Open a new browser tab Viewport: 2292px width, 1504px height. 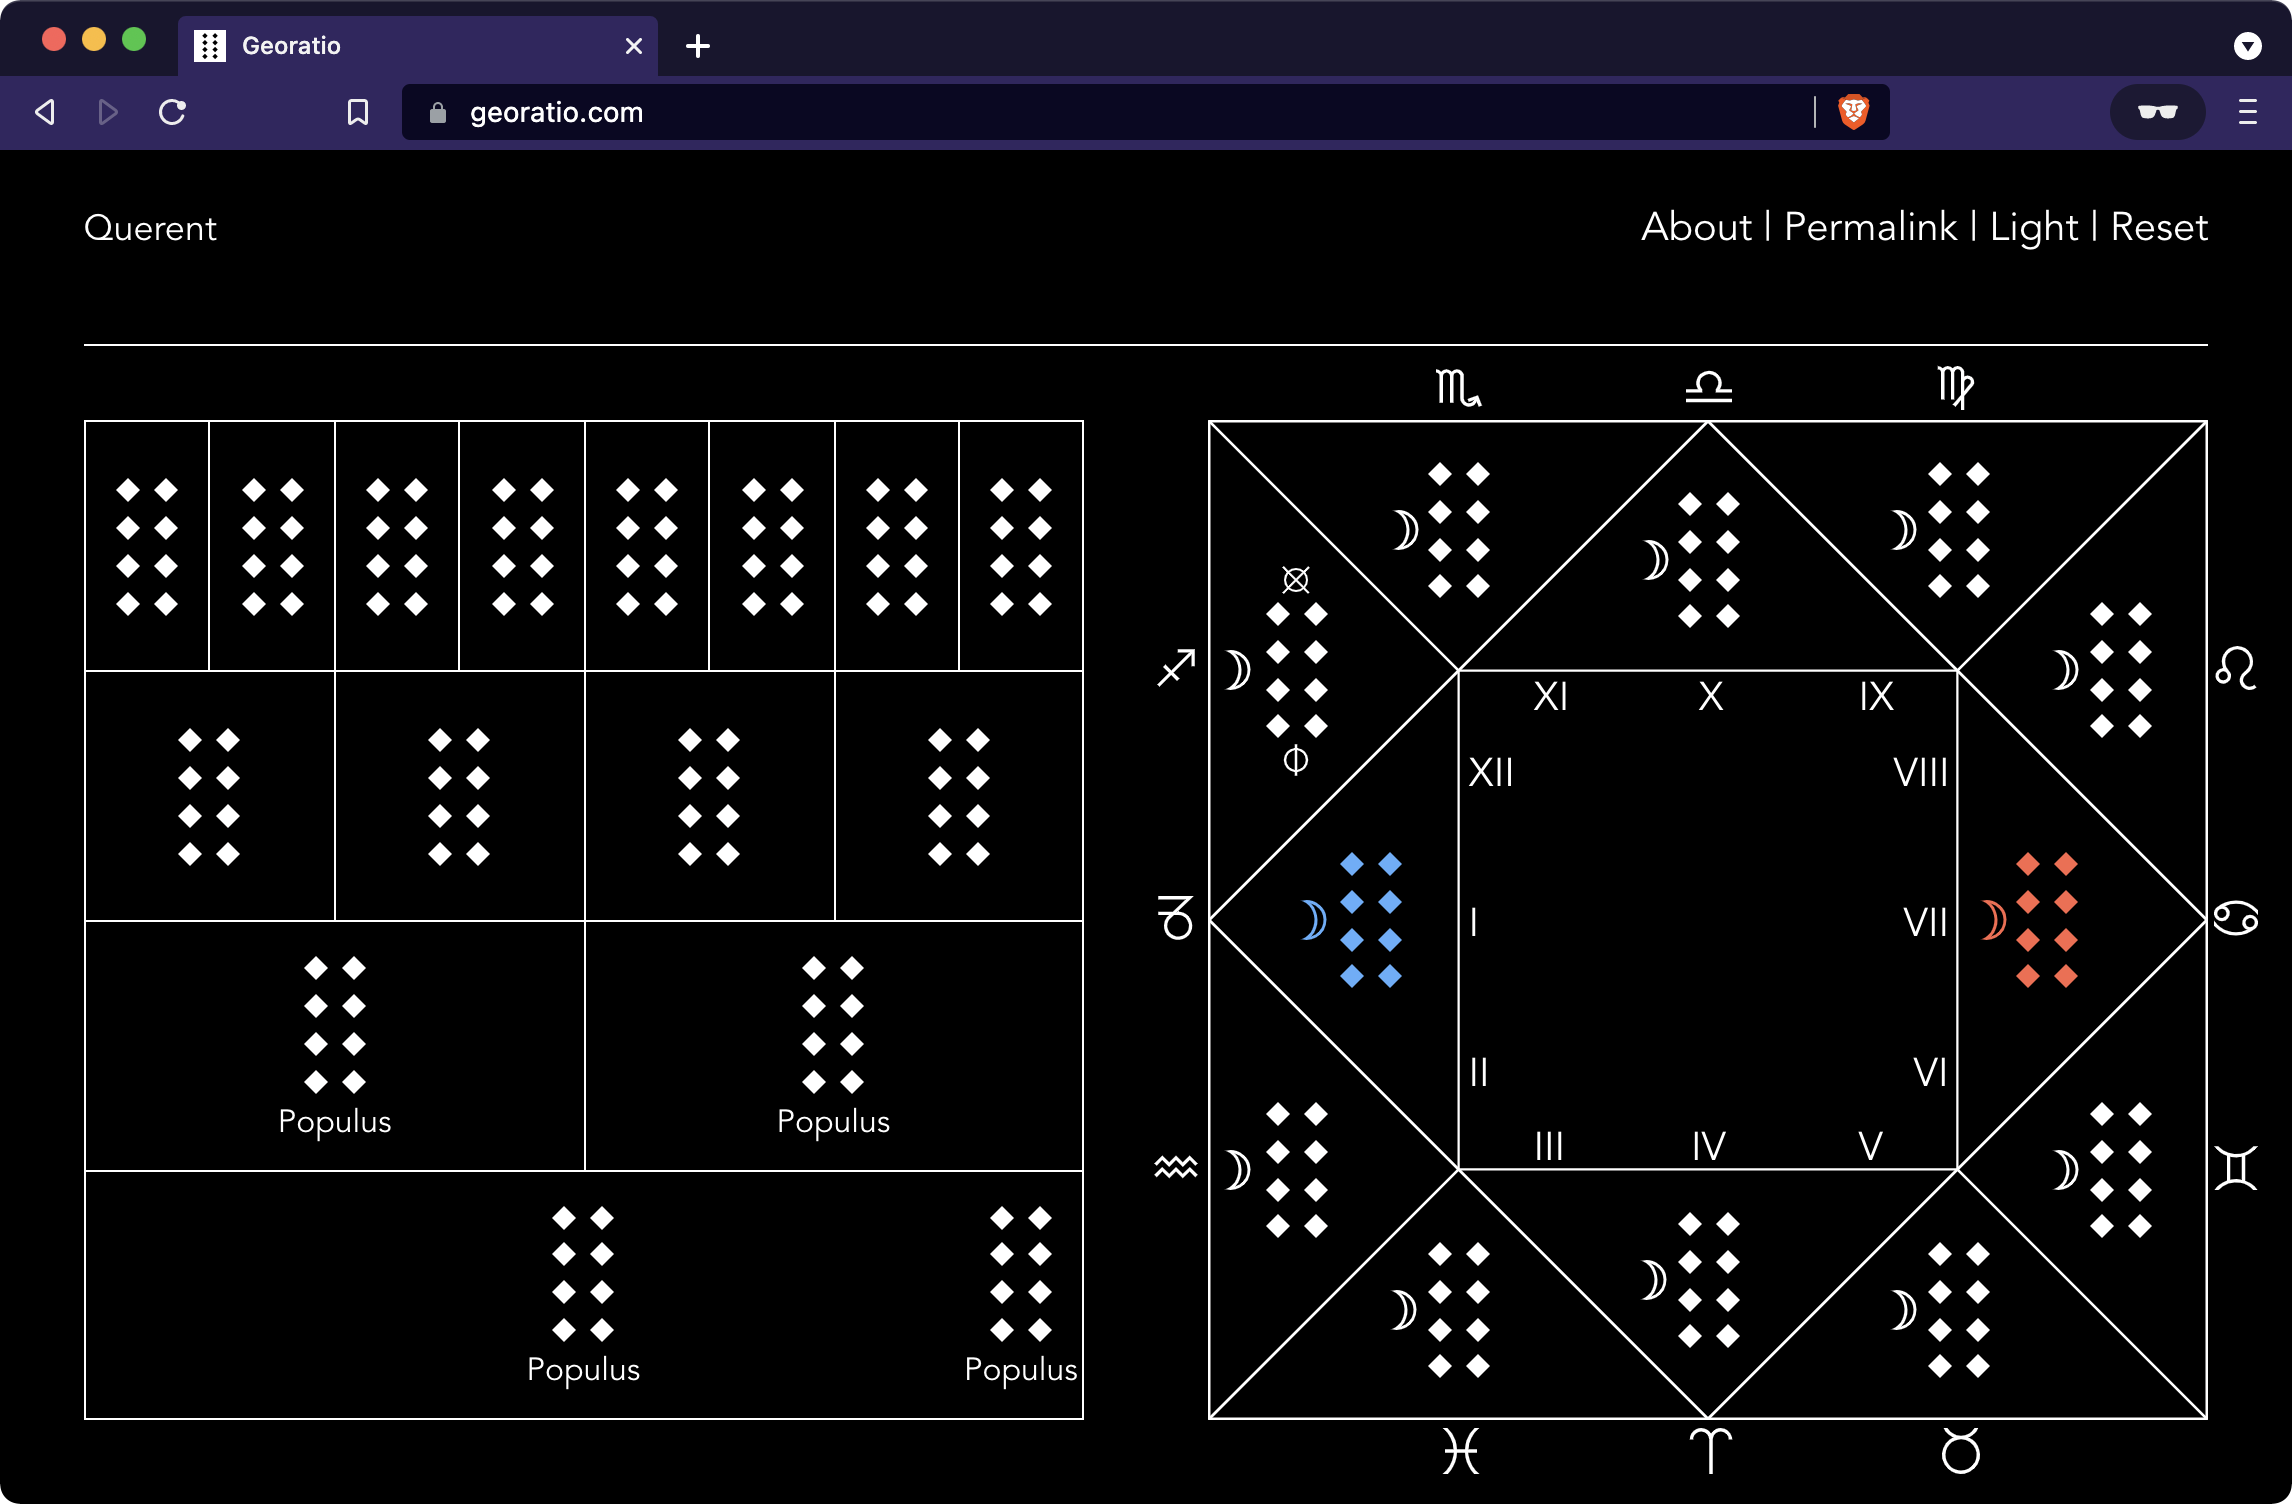pos(698,46)
